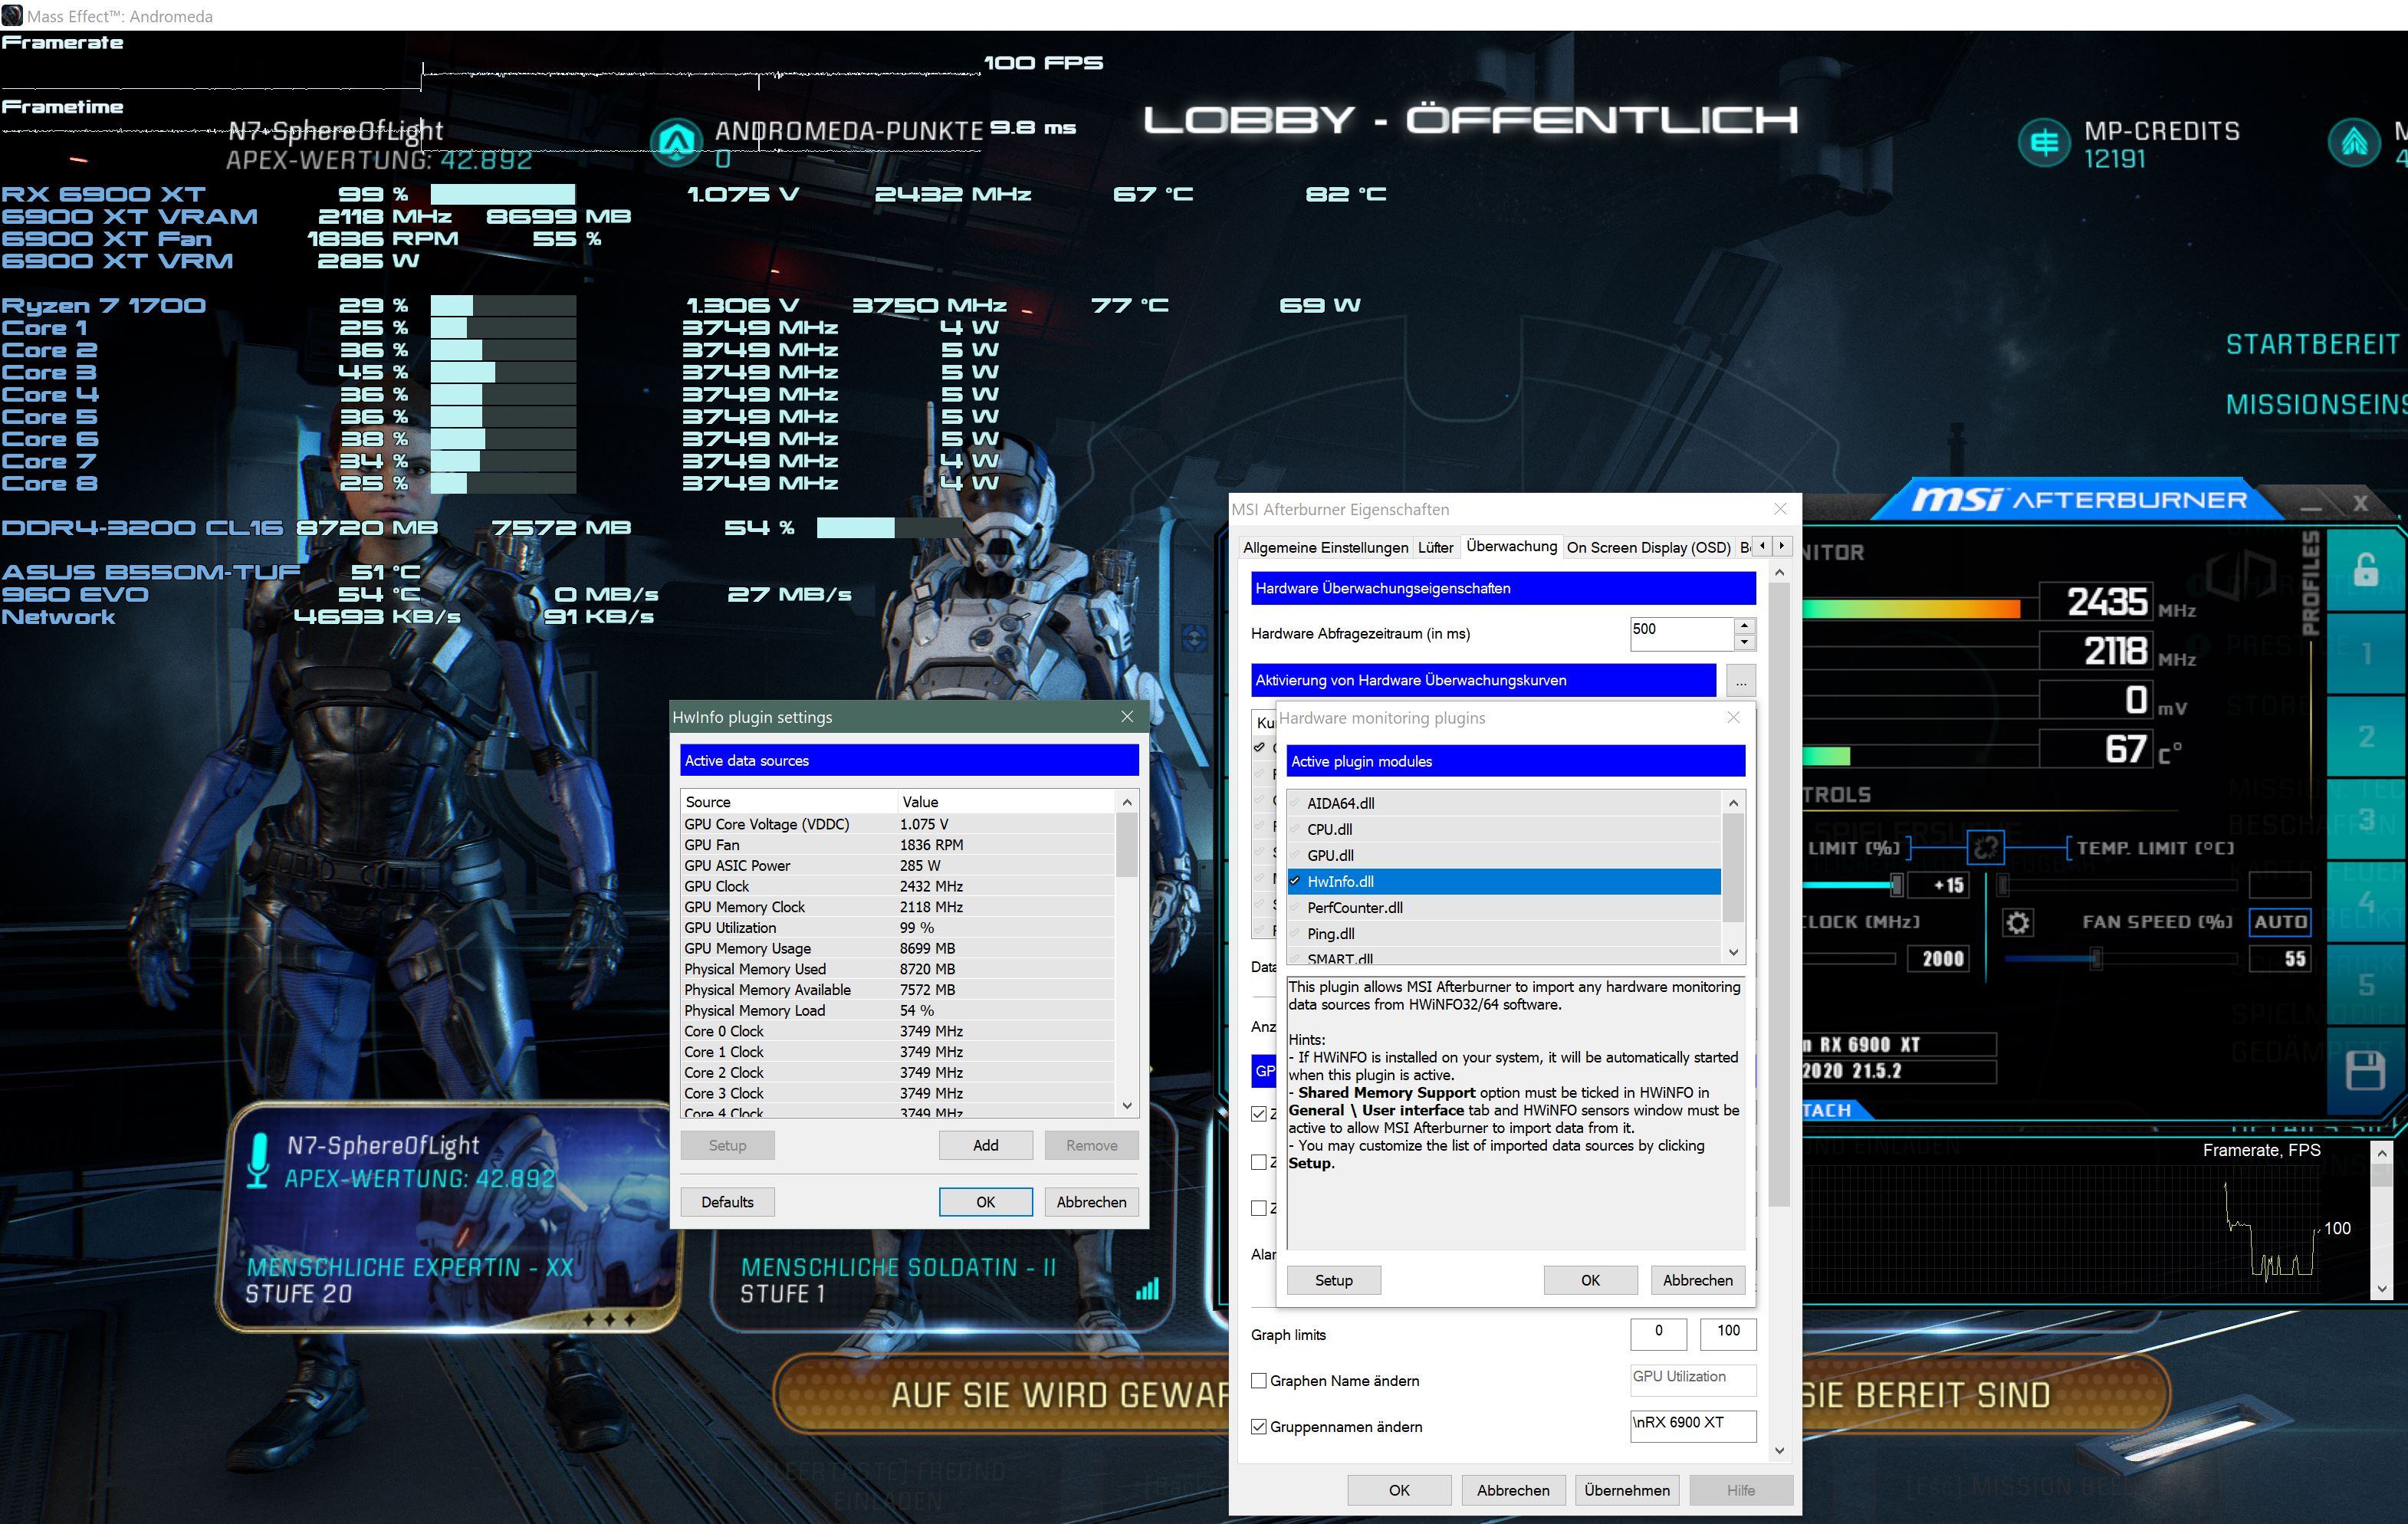Enable the GPU.dll plugin

point(1295,855)
